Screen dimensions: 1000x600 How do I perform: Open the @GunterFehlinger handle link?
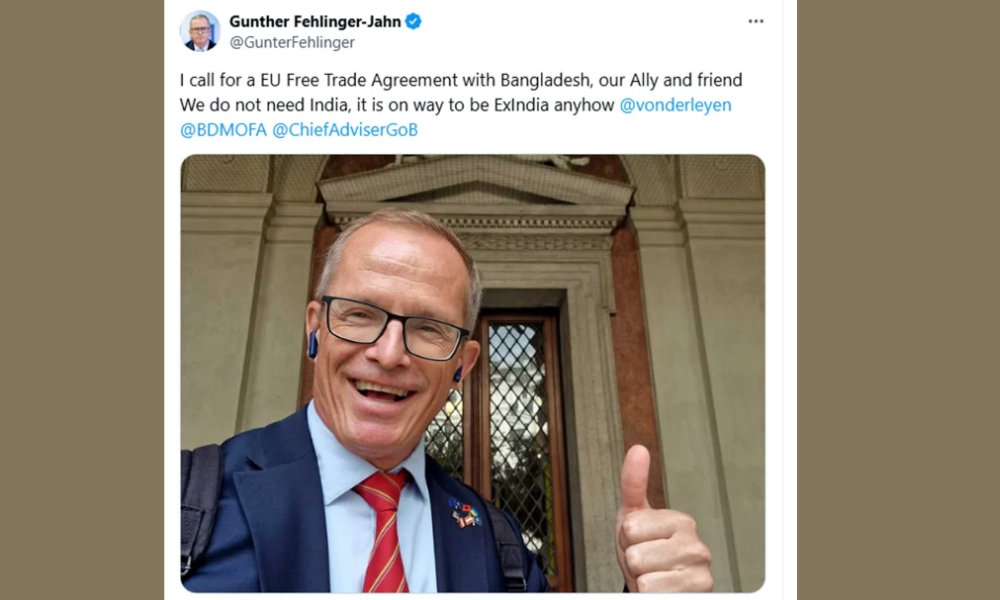click(292, 43)
